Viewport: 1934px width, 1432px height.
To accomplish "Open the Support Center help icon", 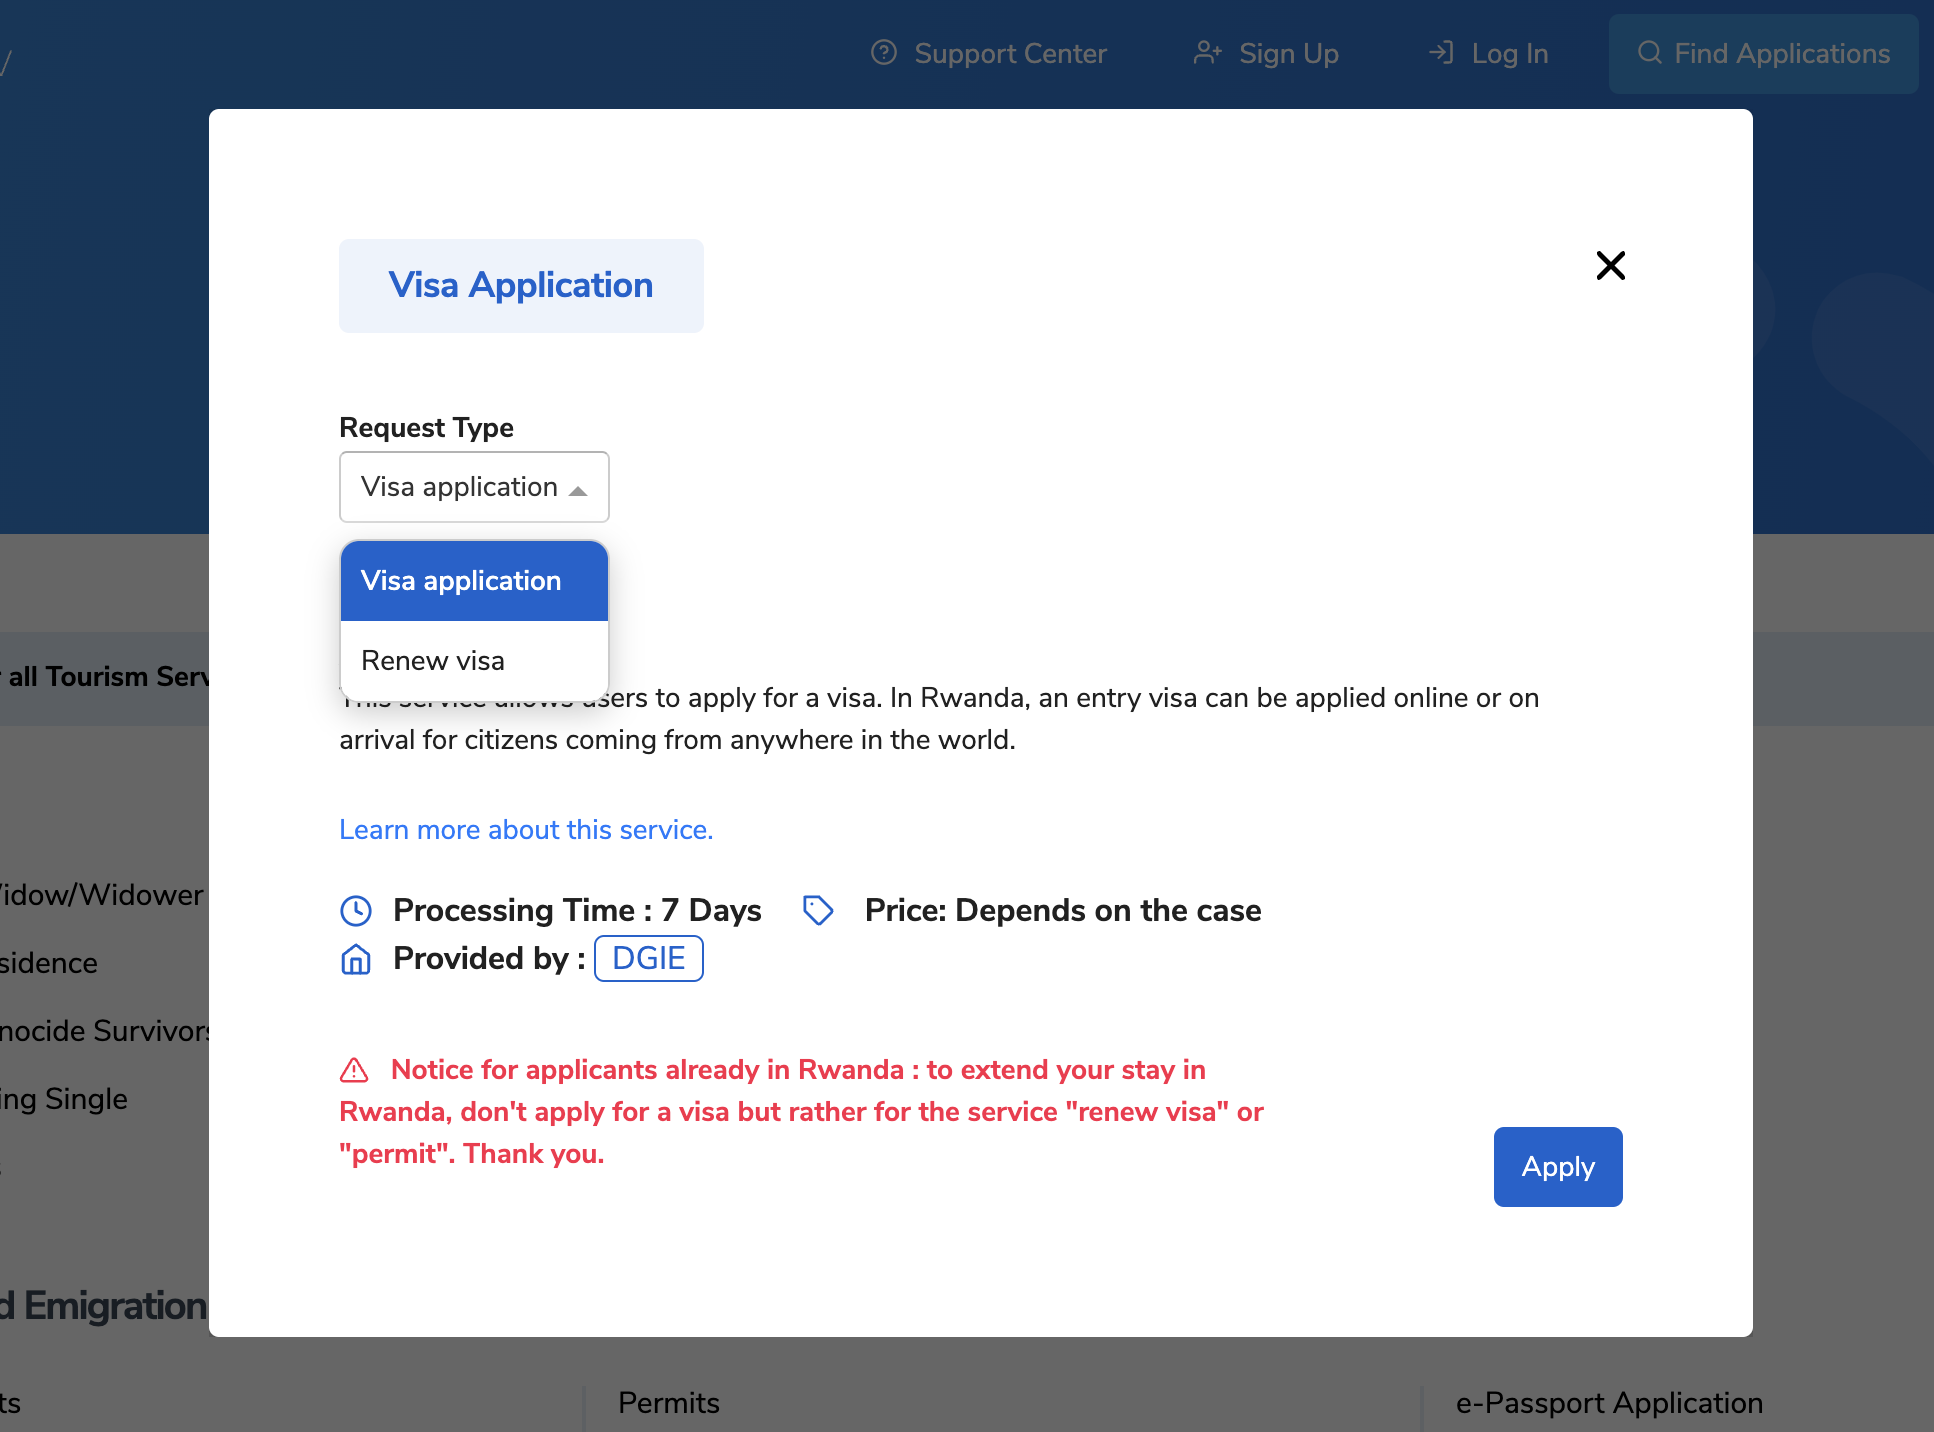I will tap(884, 53).
